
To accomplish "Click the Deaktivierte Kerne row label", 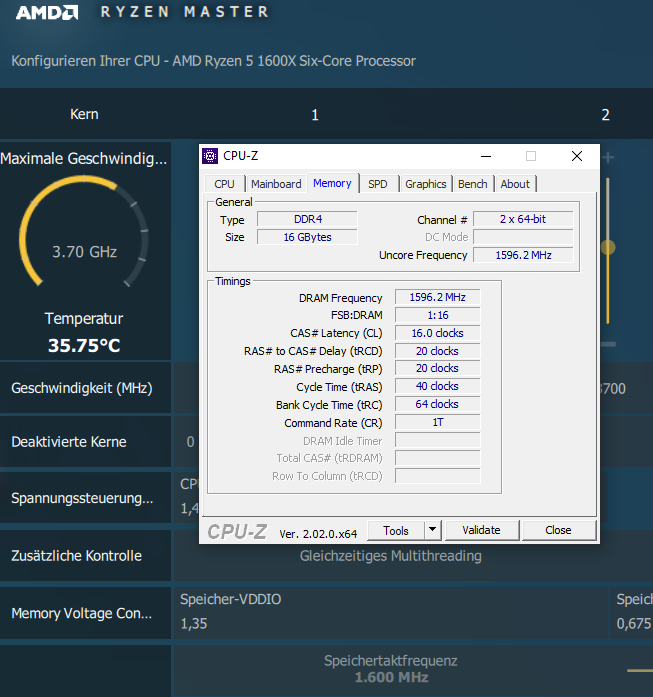I will (69, 442).
